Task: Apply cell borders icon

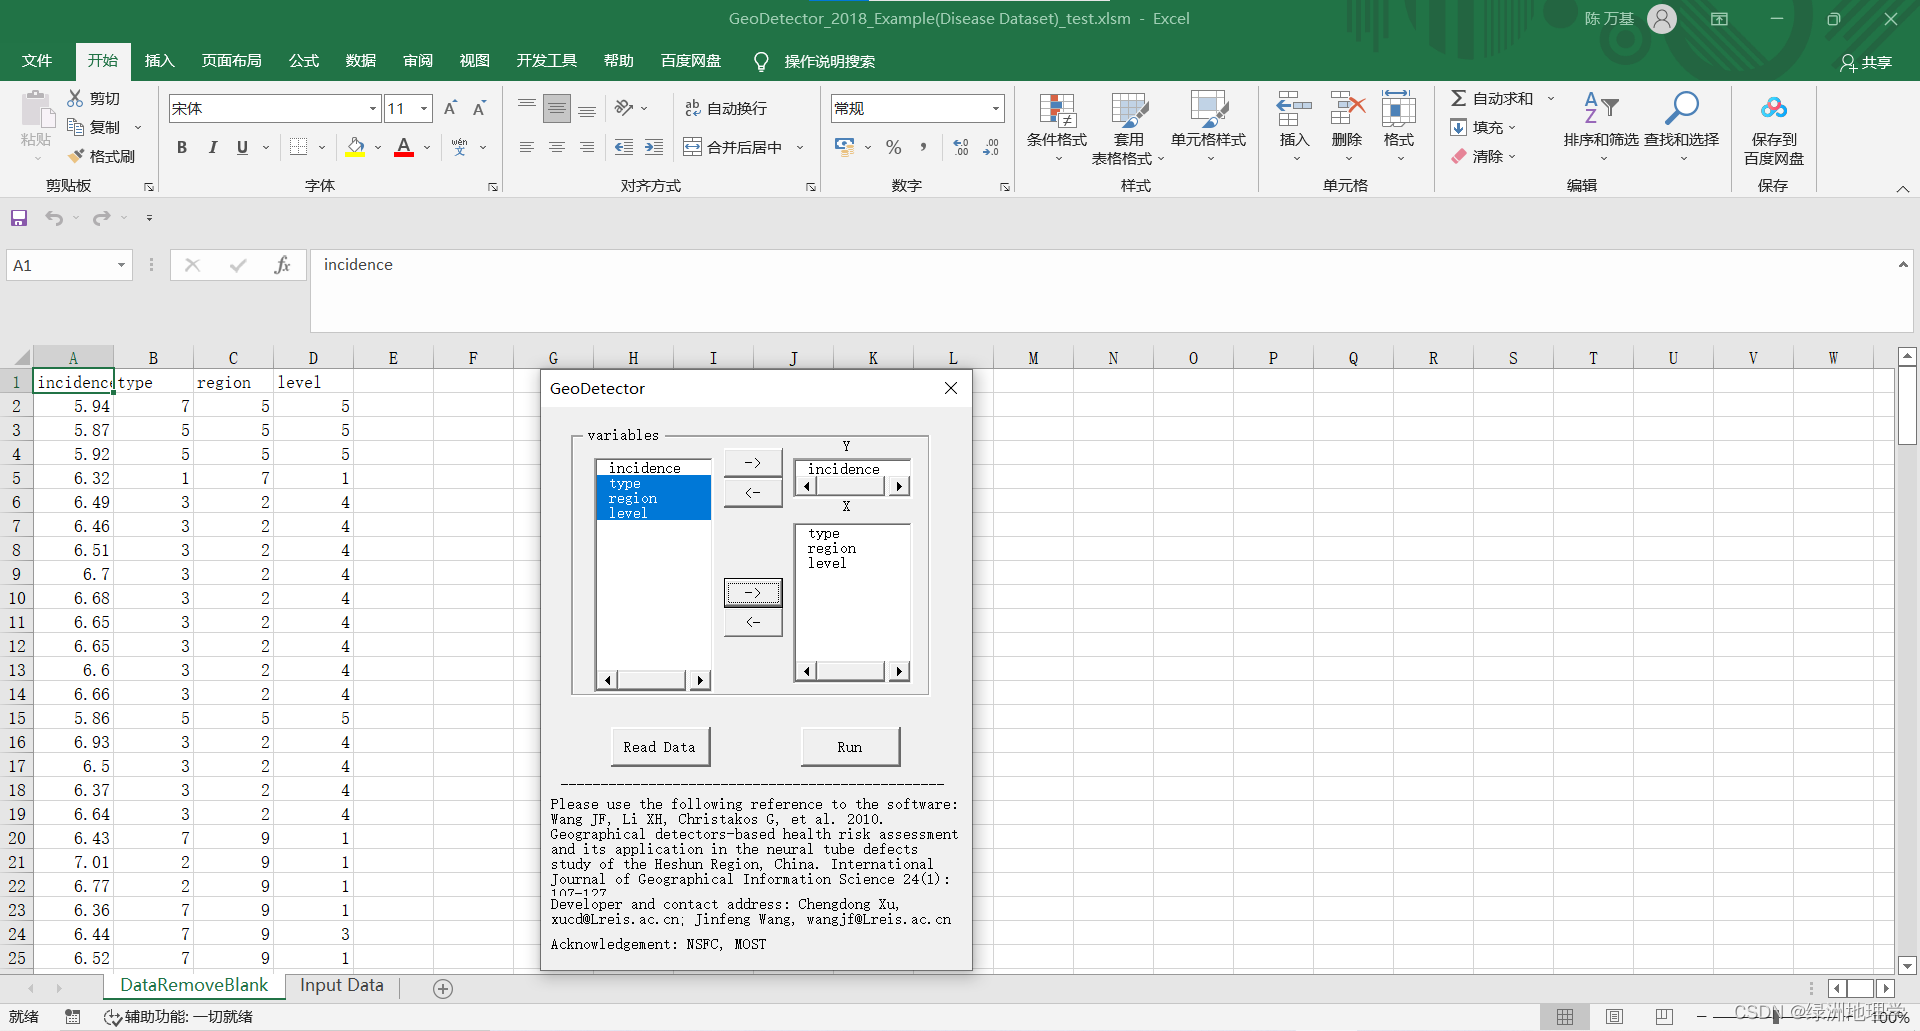Action: 298,147
